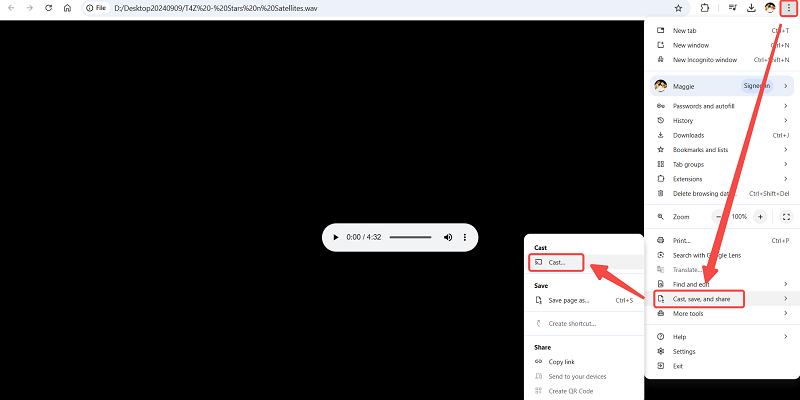Expand Find and edit submenu

[722, 284]
